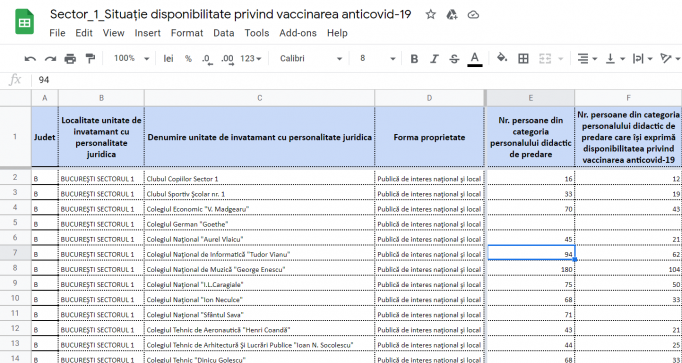Viewport: 682px width, 363px height.
Task: Open the font size 8 dropdown
Action: (x=377, y=58)
